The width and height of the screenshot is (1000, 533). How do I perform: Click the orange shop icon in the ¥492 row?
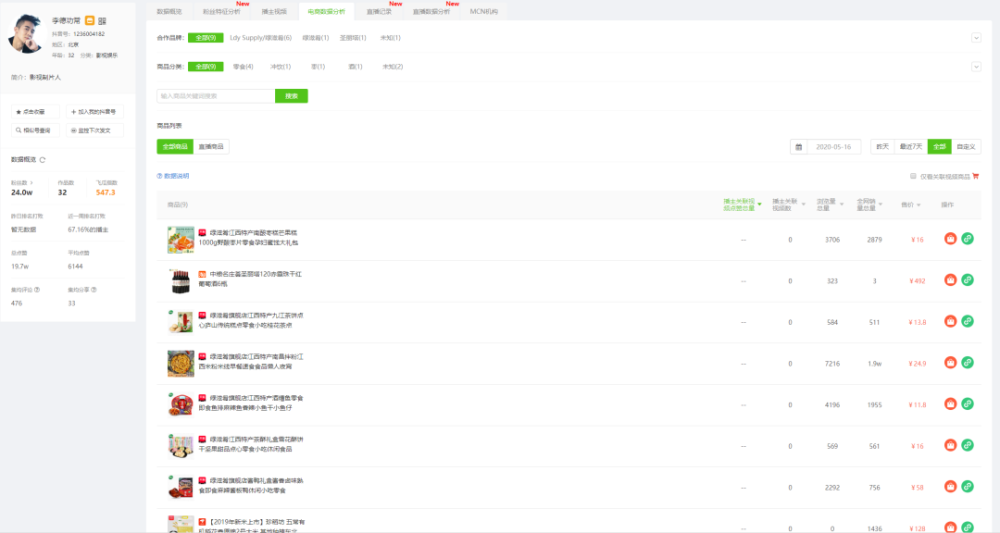tap(950, 280)
